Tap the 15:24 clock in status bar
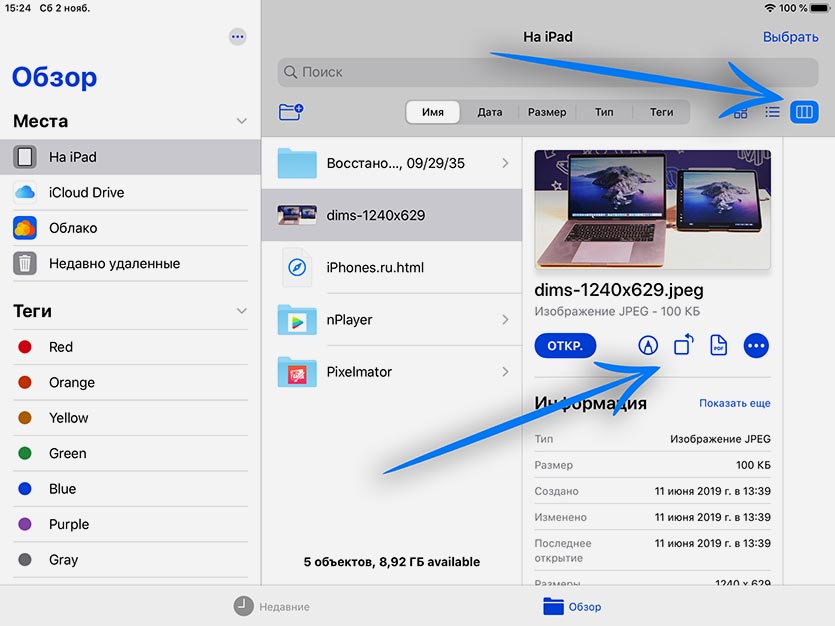 pyautogui.click(x=18, y=8)
